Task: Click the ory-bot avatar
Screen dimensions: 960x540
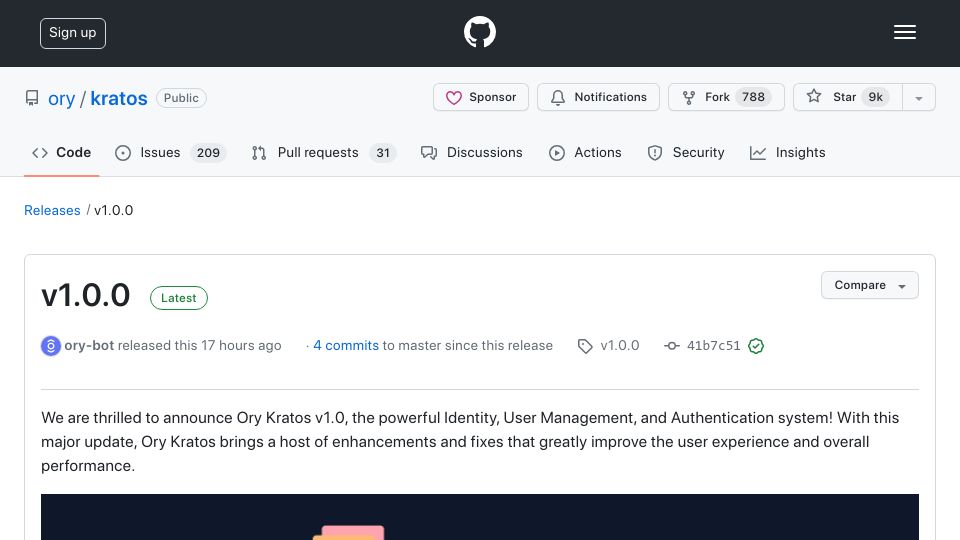Action: [x=51, y=346]
